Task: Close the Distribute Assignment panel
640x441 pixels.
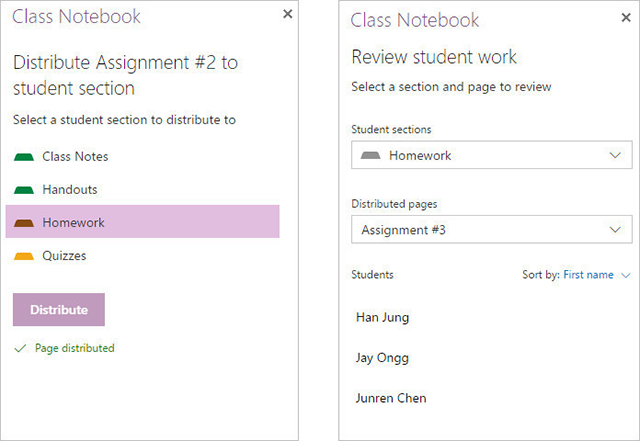Action: (x=288, y=14)
